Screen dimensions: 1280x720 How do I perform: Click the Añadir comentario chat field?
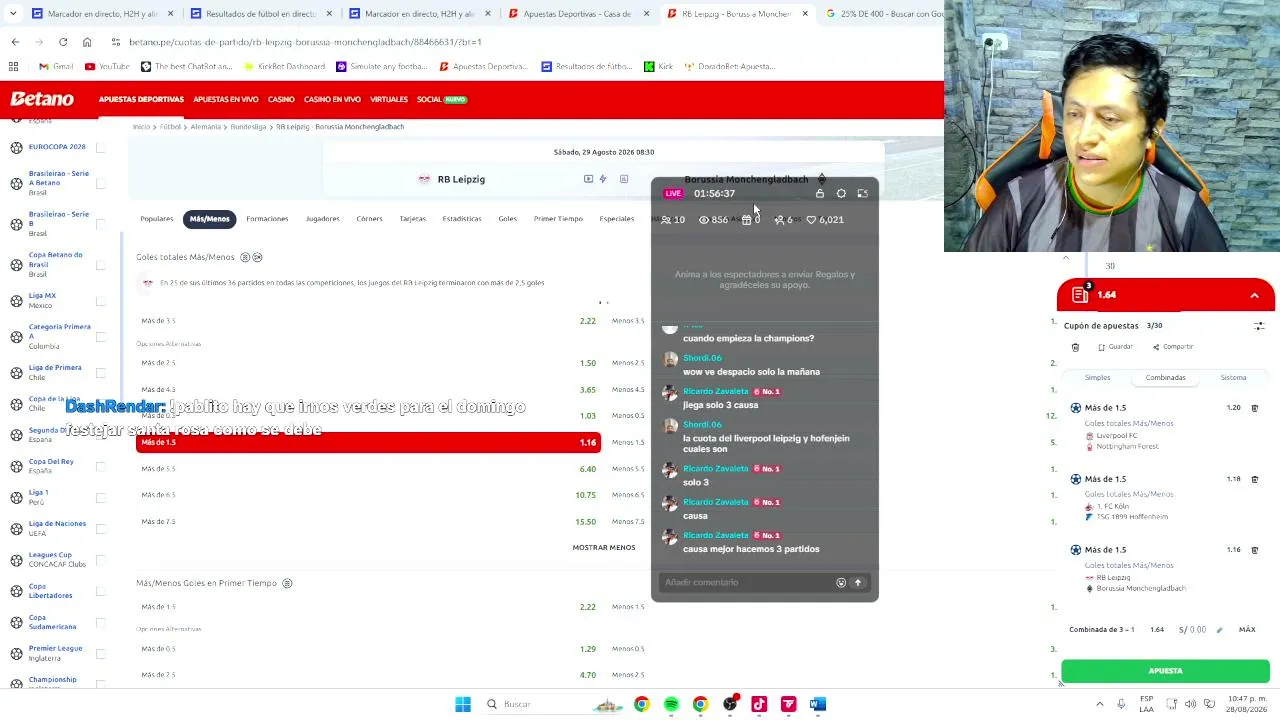(748, 583)
